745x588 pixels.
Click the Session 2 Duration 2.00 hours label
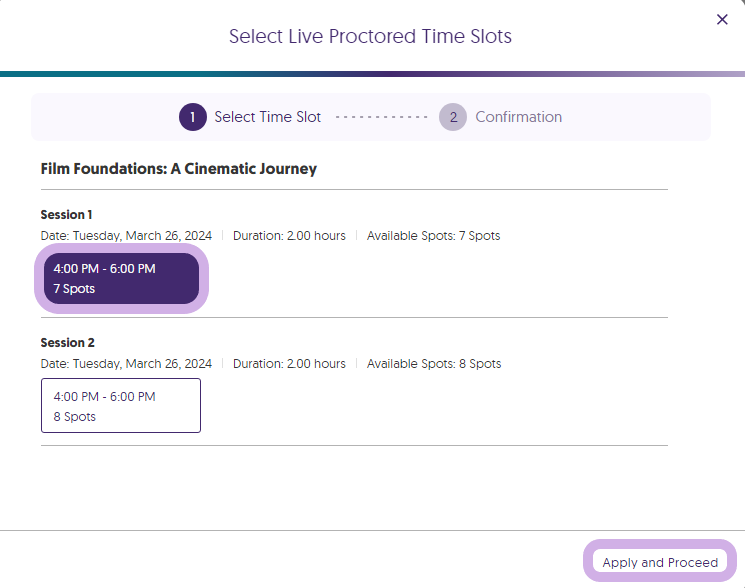click(x=289, y=364)
